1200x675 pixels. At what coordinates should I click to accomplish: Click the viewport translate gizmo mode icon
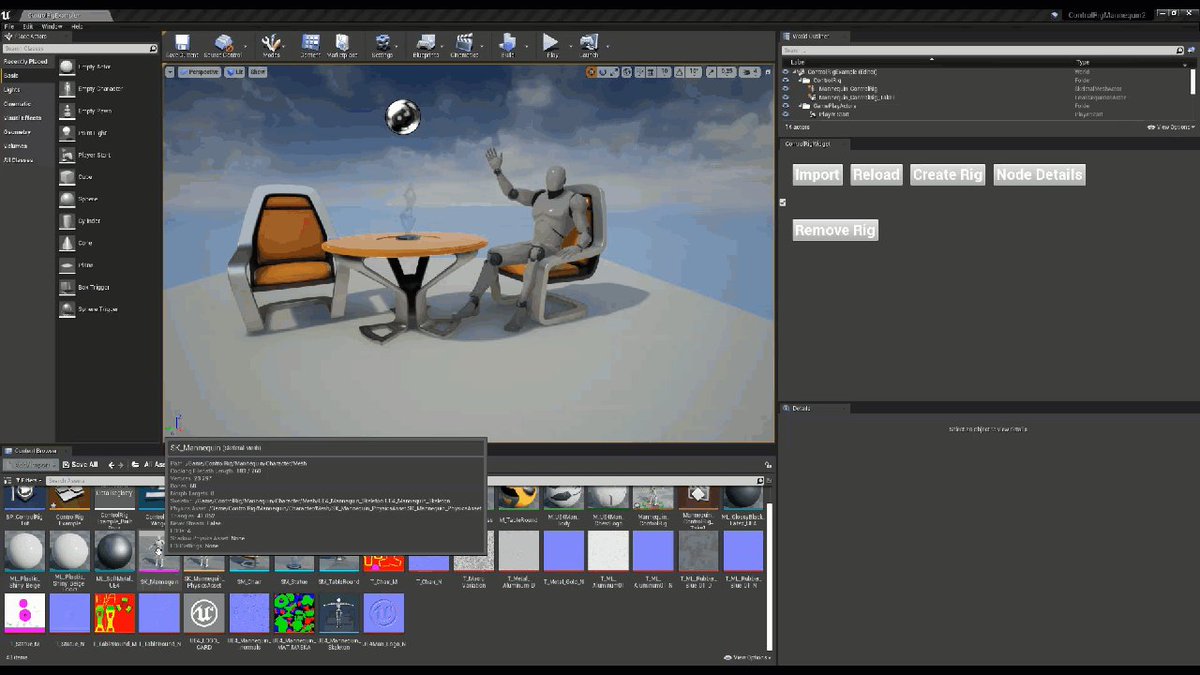[x=591, y=72]
